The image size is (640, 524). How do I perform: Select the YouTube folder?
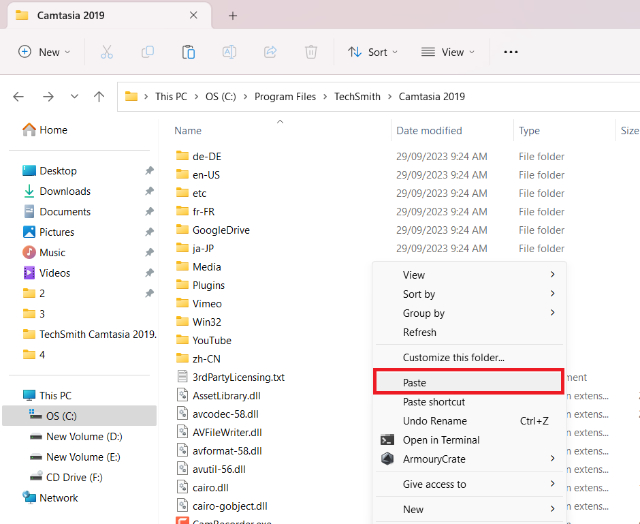[204, 340]
